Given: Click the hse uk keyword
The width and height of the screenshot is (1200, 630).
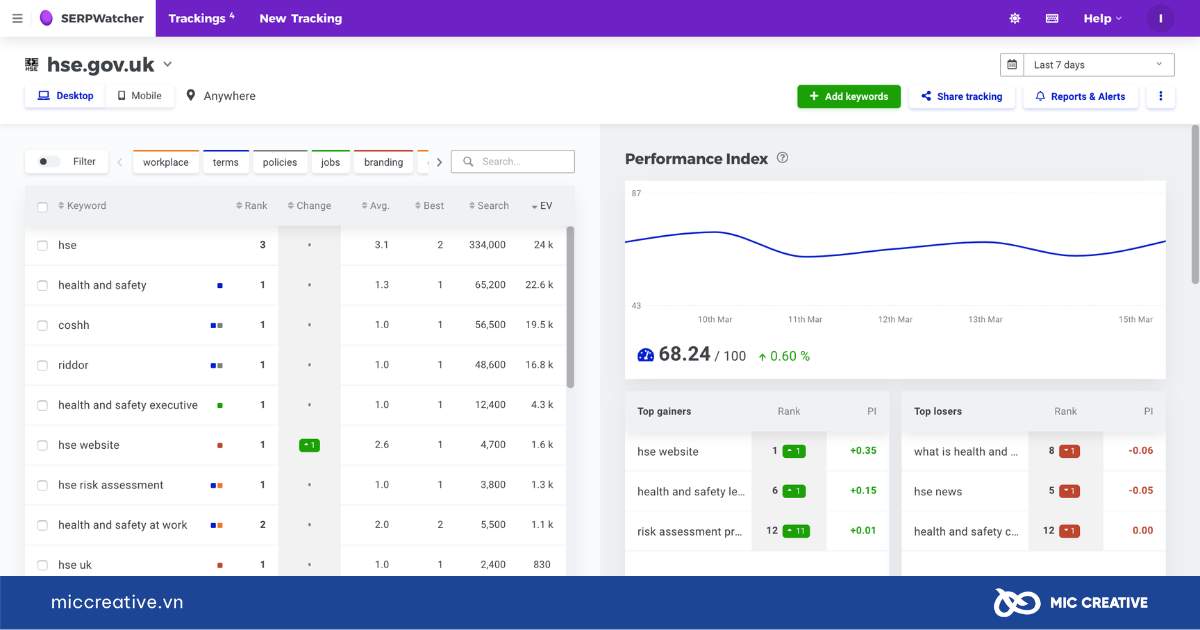Looking at the screenshot, I should click(75, 565).
